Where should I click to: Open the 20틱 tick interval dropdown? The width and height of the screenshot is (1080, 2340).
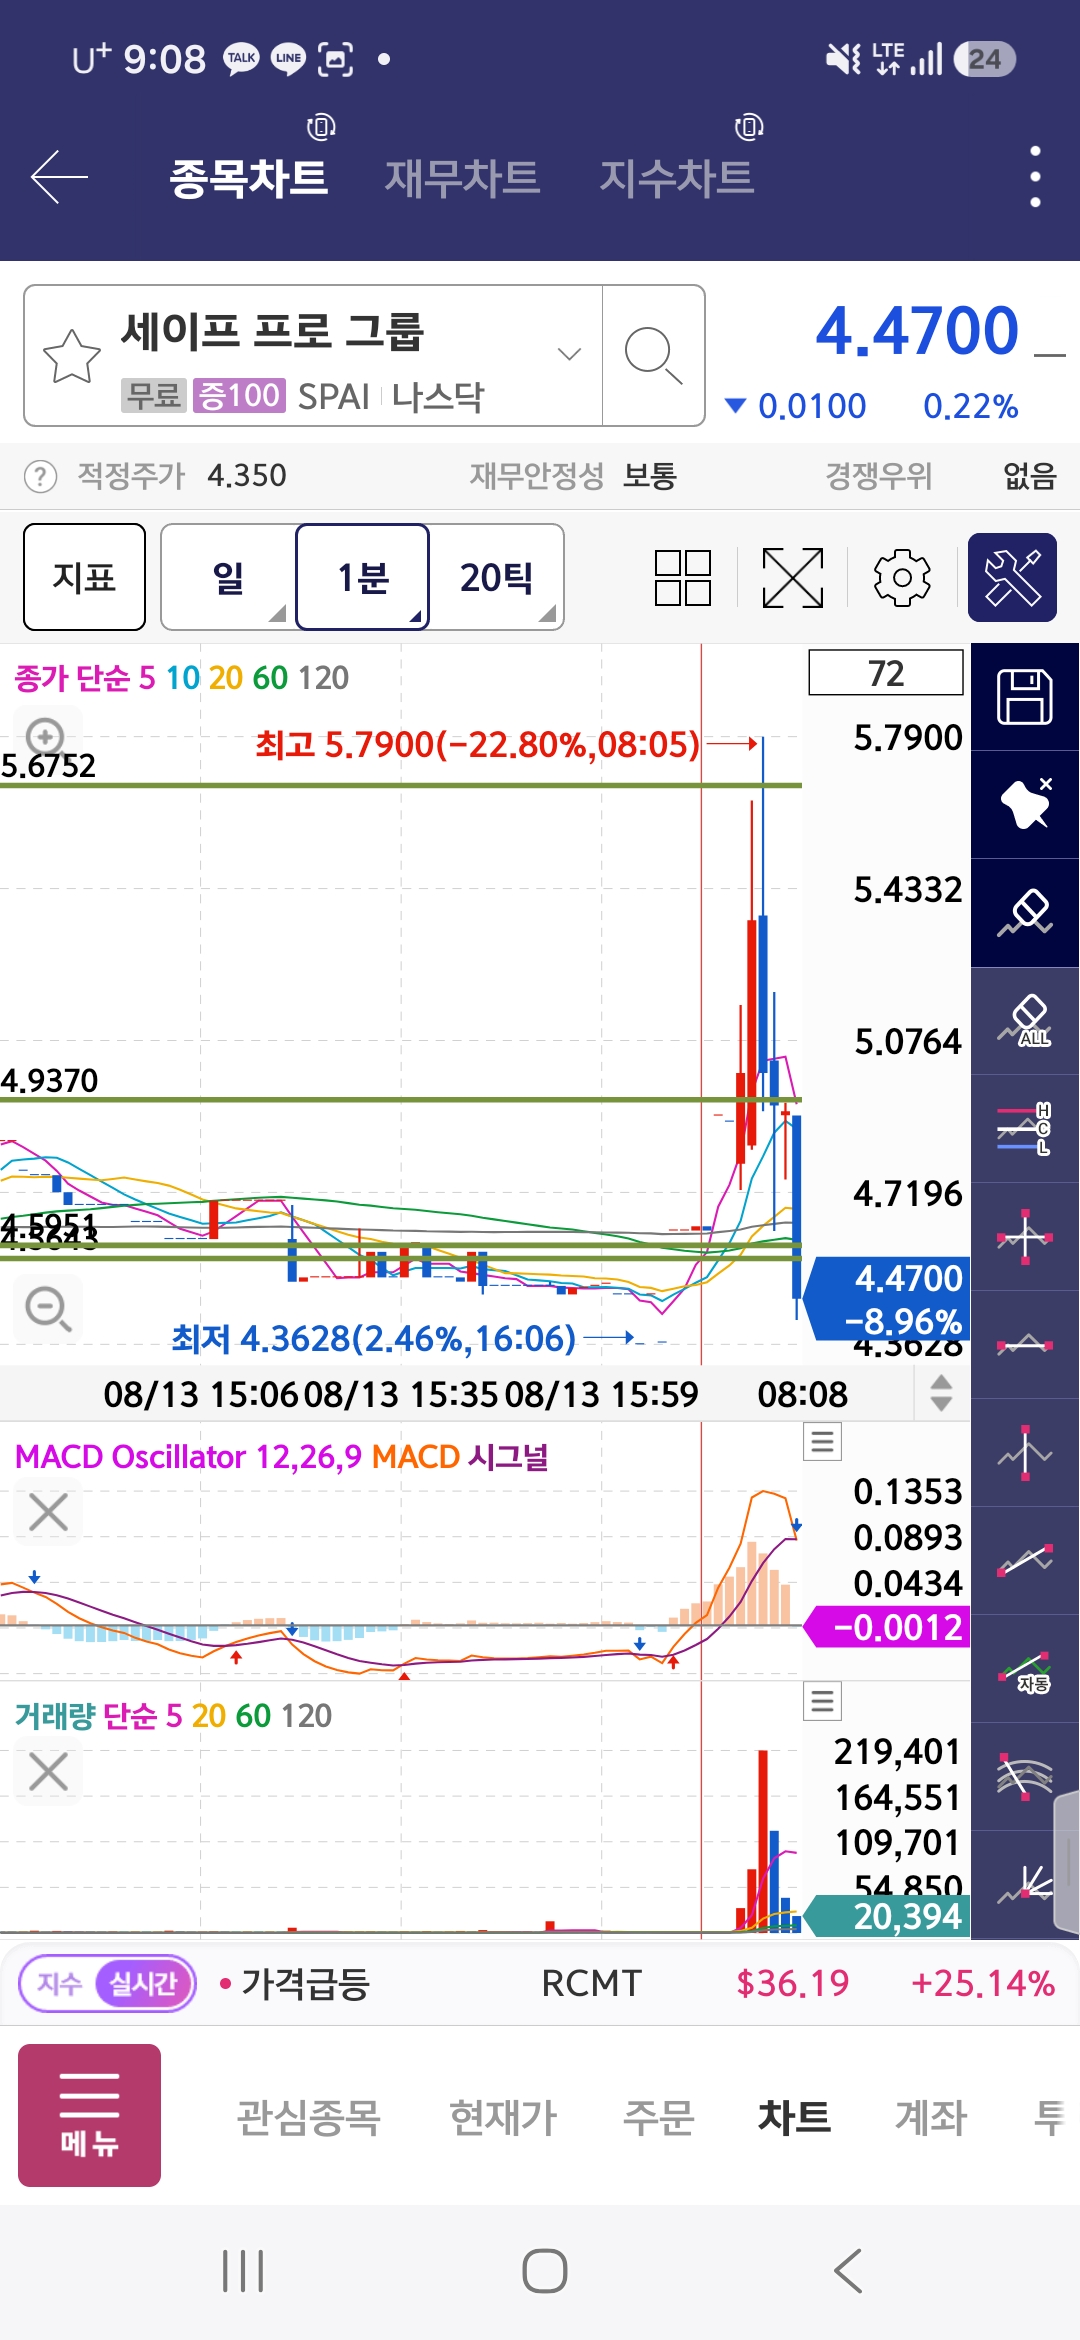pyautogui.click(x=497, y=577)
